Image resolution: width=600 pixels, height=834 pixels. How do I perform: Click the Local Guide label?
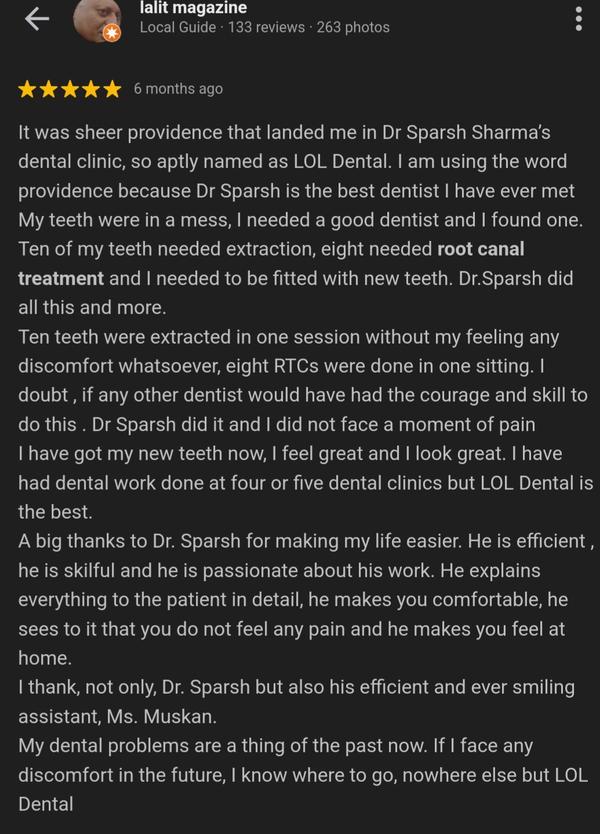(x=177, y=27)
